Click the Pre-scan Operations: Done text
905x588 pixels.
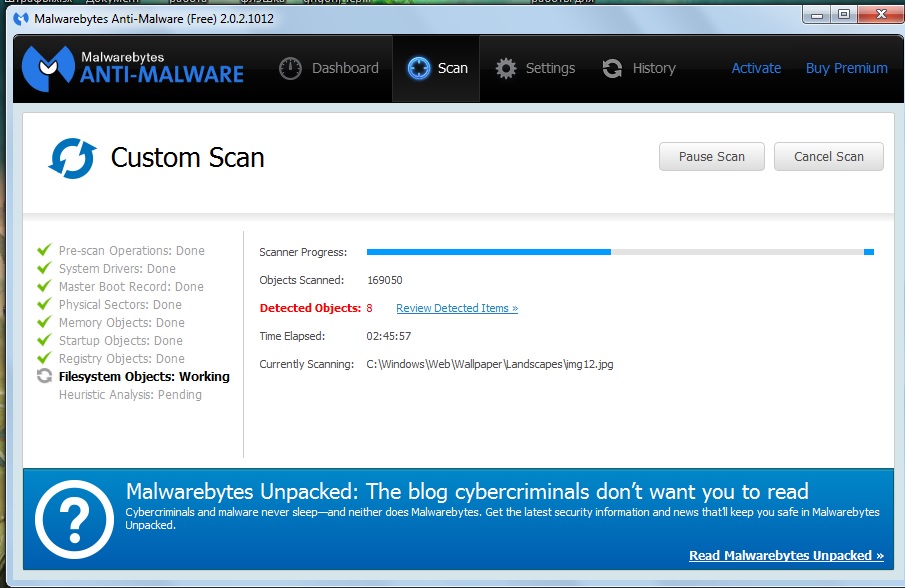click(x=132, y=250)
